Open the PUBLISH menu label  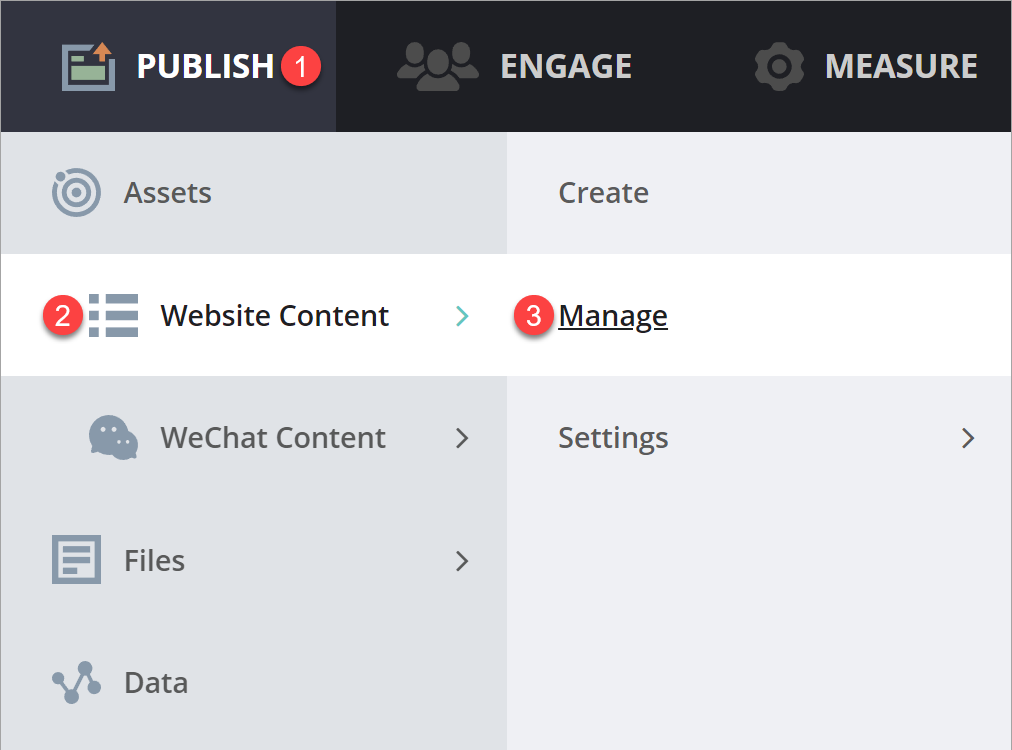(205, 66)
